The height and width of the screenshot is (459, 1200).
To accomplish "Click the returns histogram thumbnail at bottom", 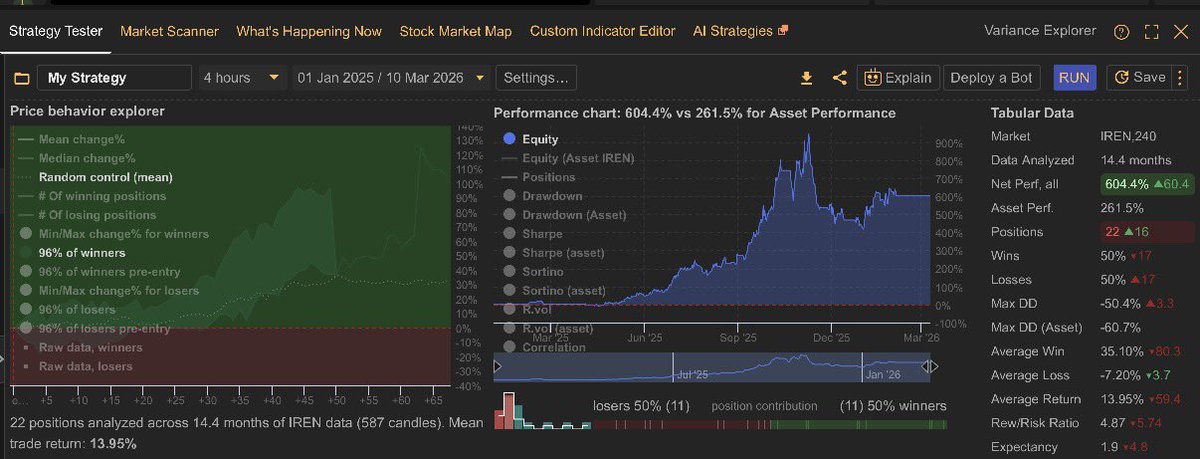I will pos(541,412).
